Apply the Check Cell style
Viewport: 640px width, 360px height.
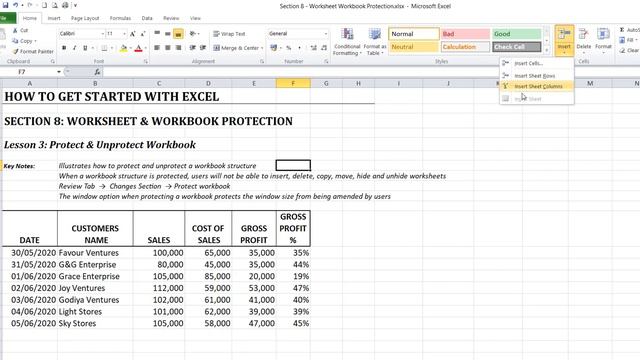[x=517, y=47]
